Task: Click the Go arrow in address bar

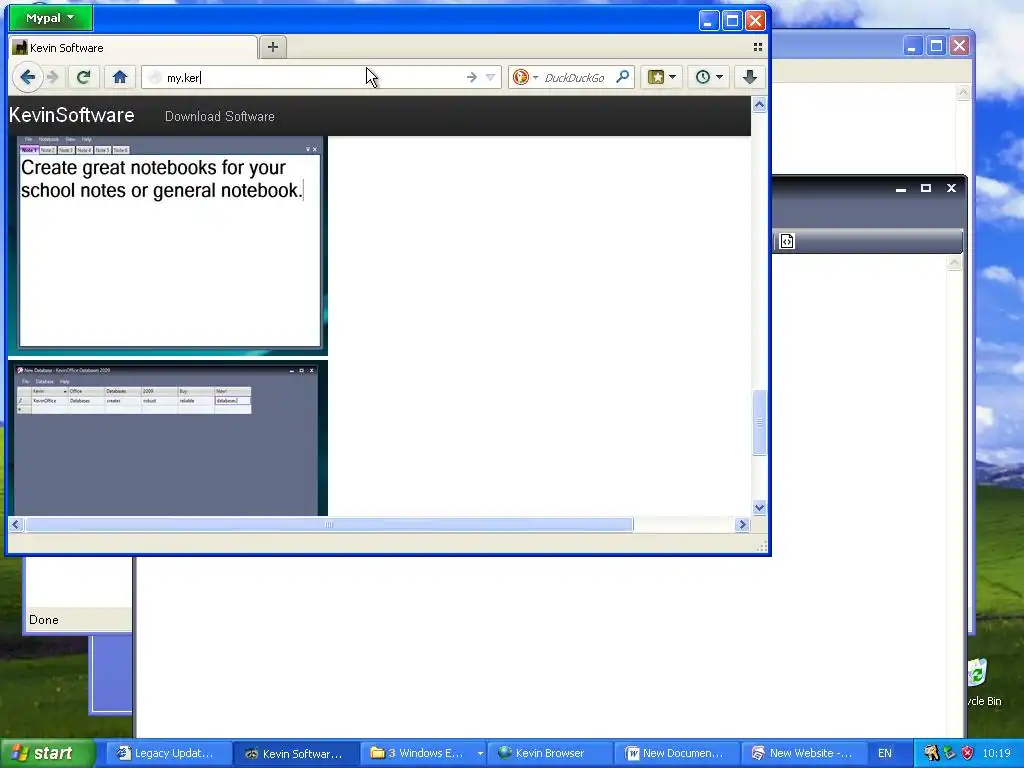Action: click(472, 77)
